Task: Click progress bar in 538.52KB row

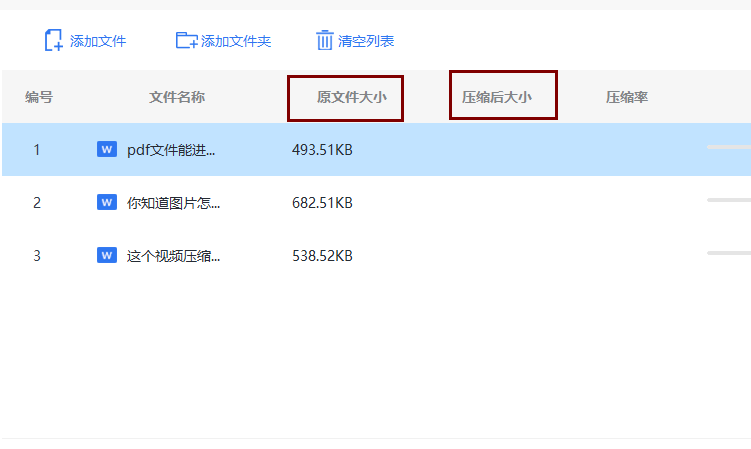Action: 729,253
